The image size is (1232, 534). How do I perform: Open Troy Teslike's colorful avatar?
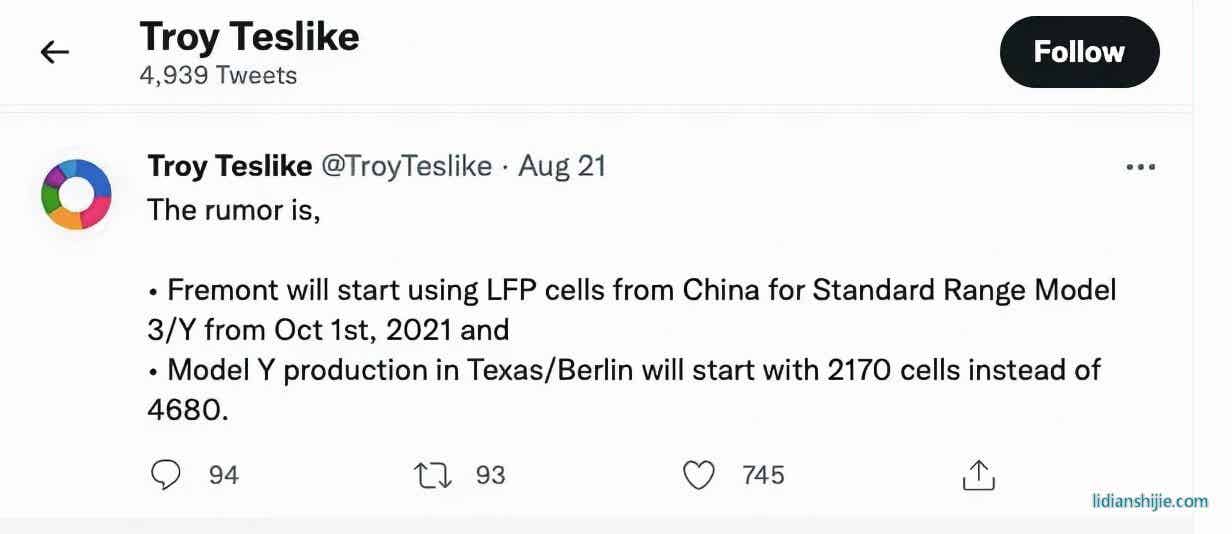click(76, 194)
